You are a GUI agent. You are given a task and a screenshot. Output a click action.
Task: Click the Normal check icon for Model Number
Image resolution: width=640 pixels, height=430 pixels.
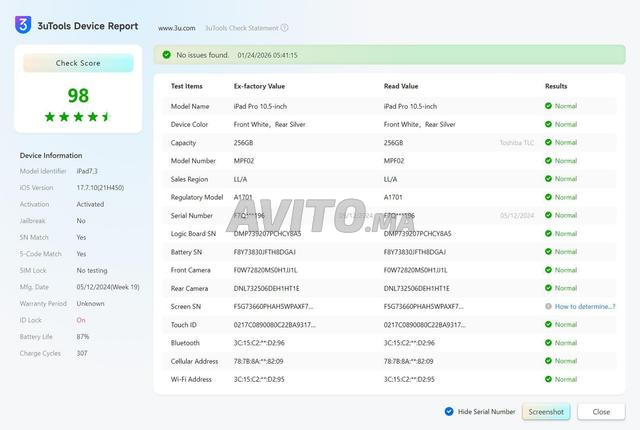pyautogui.click(x=548, y=161)
